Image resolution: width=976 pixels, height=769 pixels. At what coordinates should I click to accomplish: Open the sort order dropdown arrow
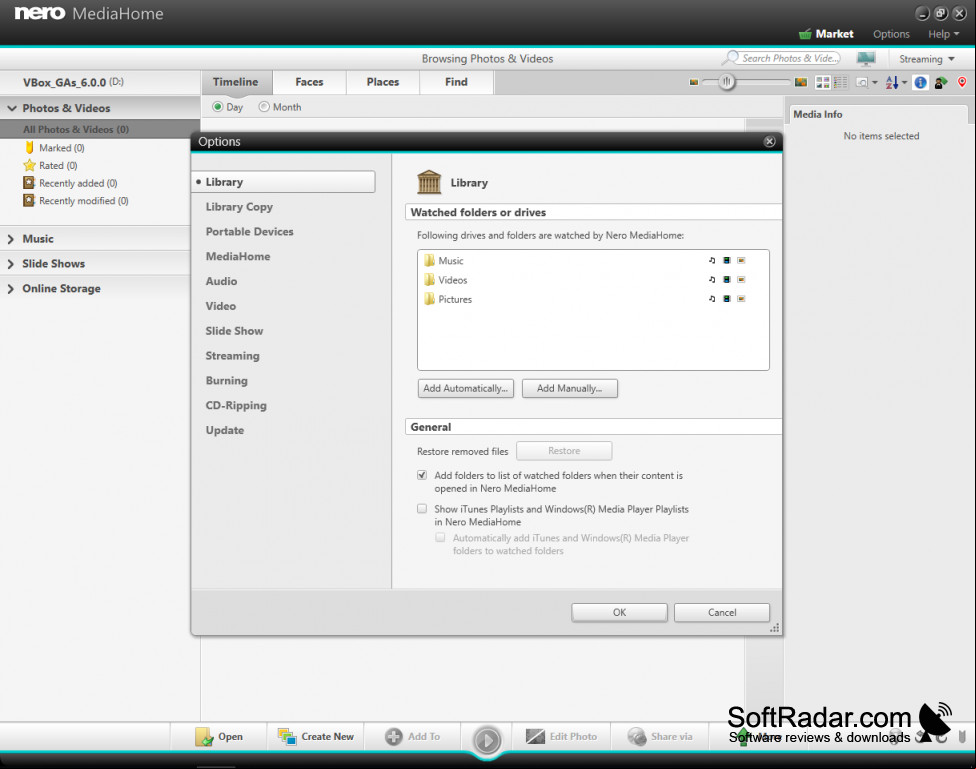pyautogui.click(x=904, y=82)
